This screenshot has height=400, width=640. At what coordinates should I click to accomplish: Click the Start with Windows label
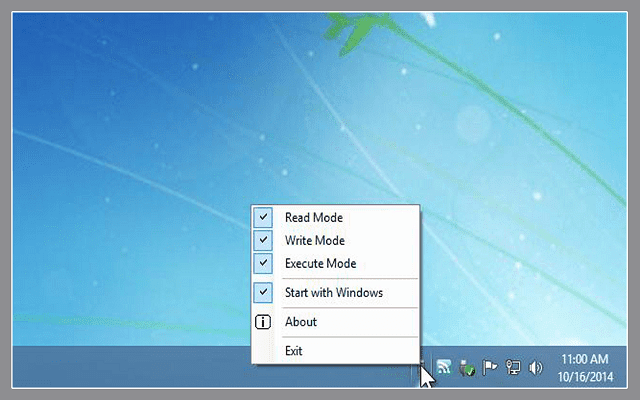tap(333, 293)
